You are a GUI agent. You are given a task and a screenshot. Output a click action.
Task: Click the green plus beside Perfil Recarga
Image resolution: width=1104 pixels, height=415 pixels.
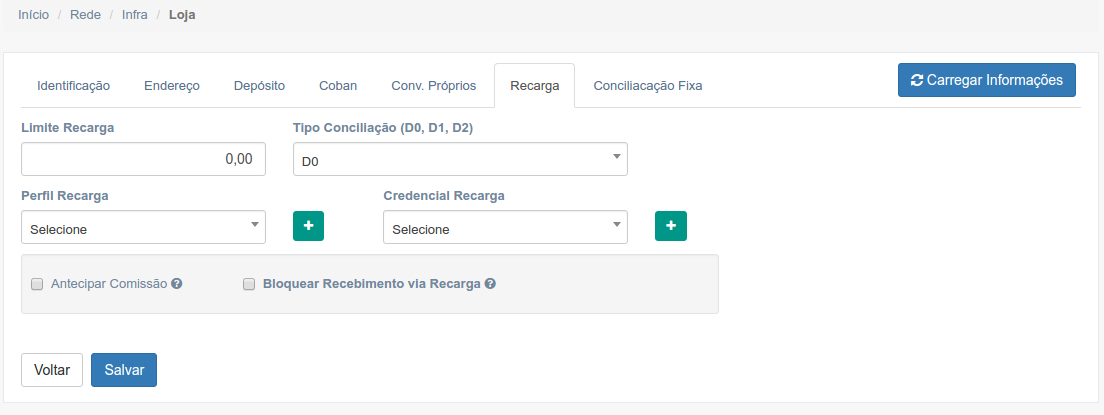[308, 226]
